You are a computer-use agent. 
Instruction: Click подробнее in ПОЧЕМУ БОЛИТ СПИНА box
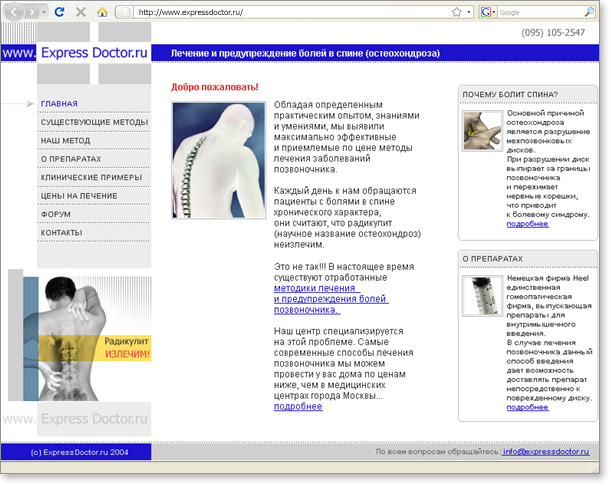pos(527,224)
